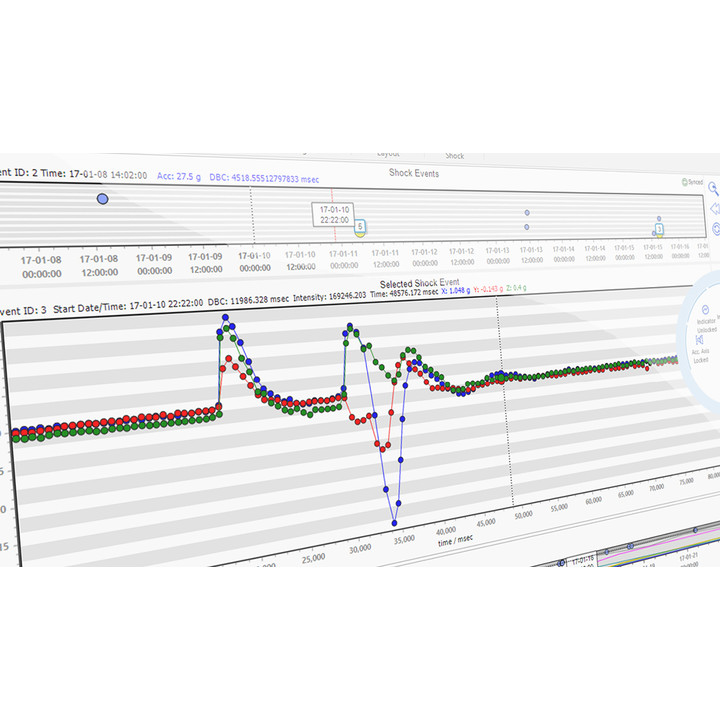The image size is (720, 720).
Task: Click the Acc: 27.5 g value label
Action: [x=178, y=176]
